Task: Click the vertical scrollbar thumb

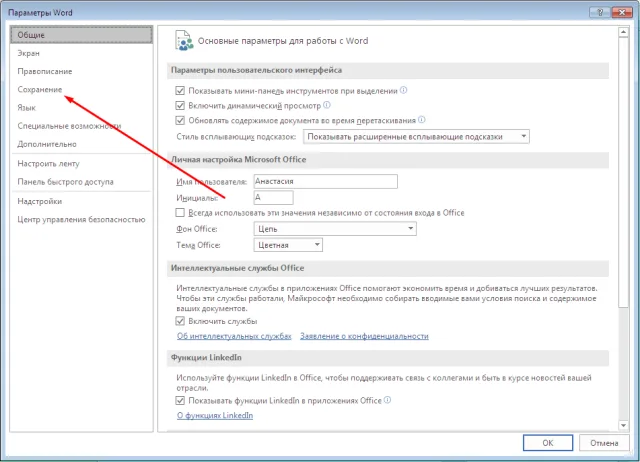Action: click(623, 172)
